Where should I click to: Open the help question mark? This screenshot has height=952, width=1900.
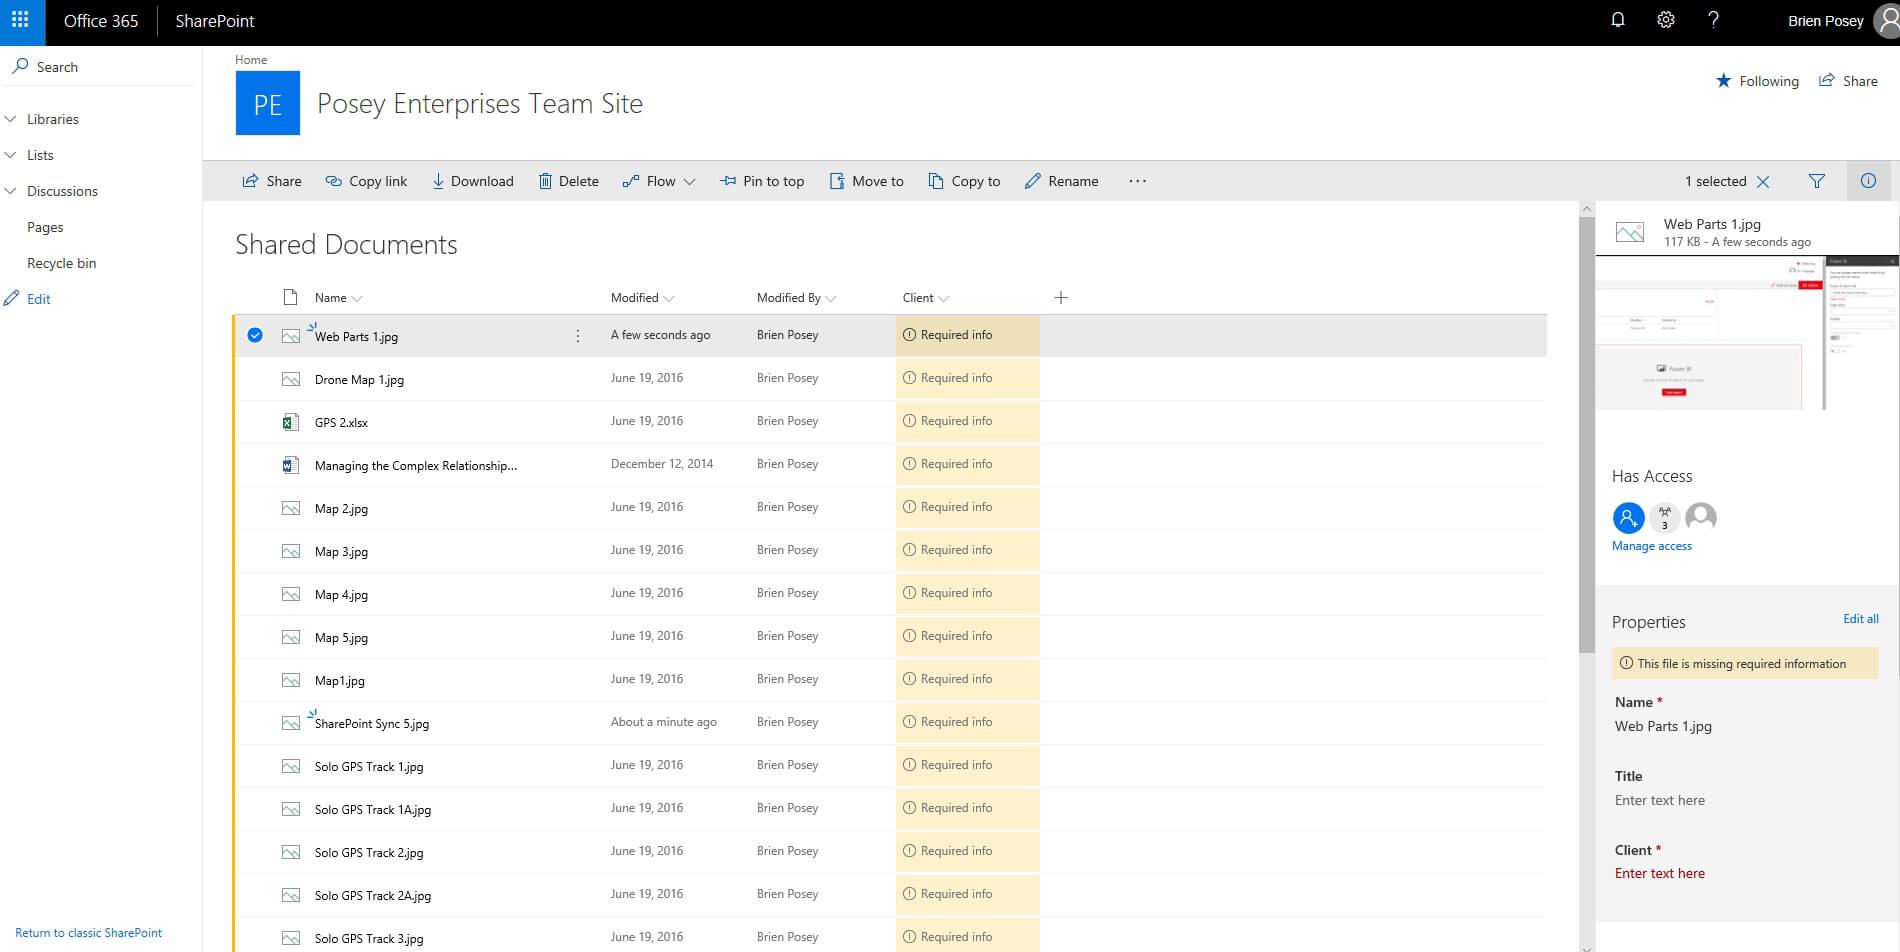tap(1713, 20)
